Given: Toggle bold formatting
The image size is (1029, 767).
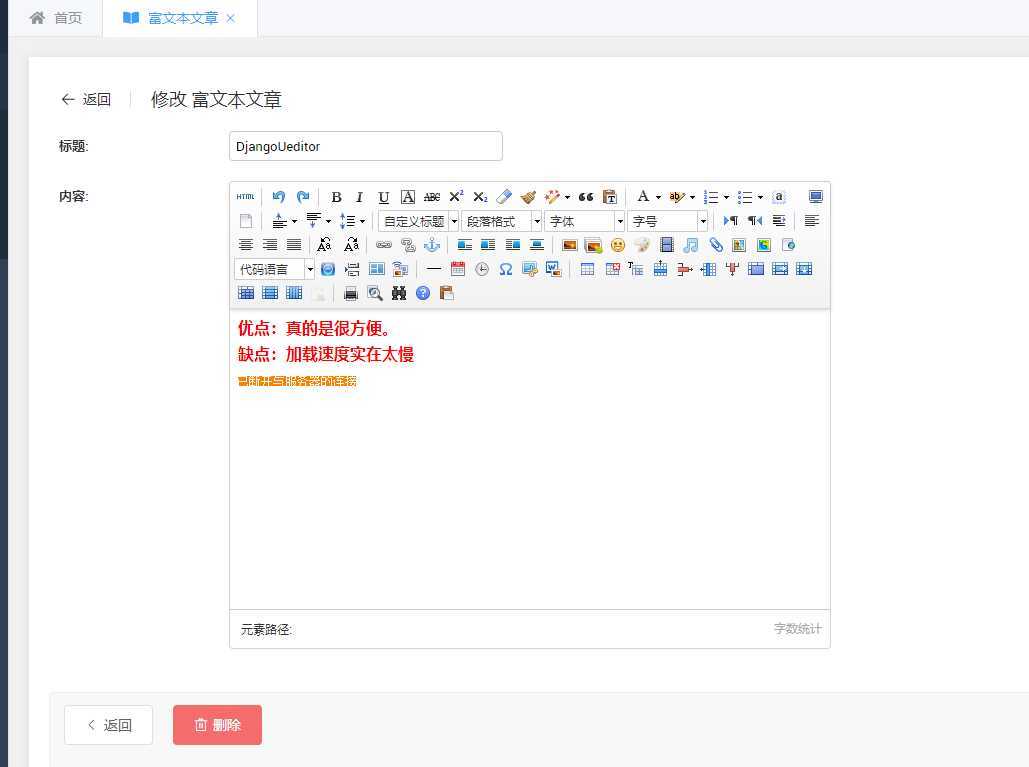Looking at the screenshot, I should 336,196.
